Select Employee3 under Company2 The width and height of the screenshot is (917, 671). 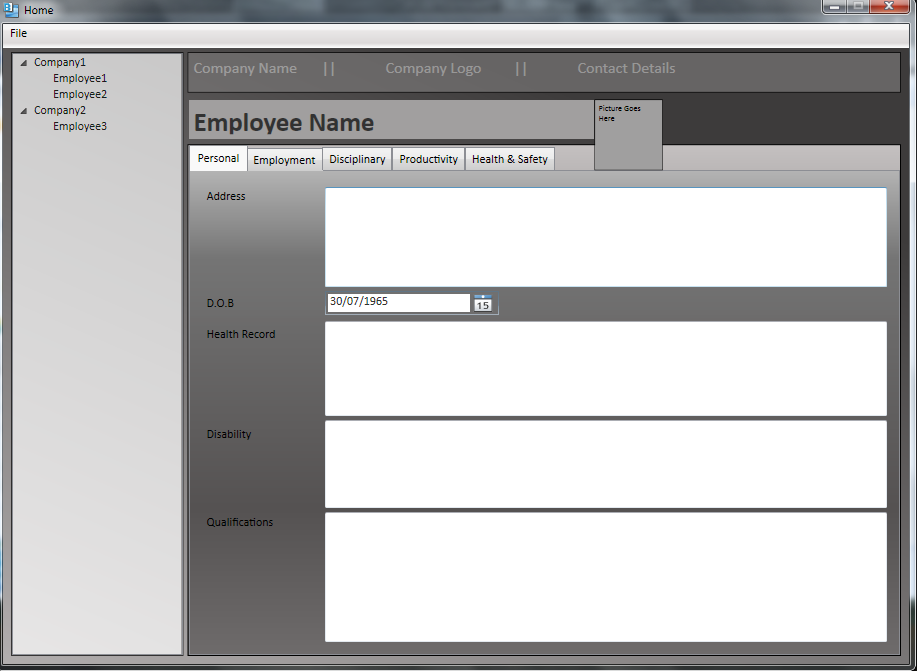(80, 126)
